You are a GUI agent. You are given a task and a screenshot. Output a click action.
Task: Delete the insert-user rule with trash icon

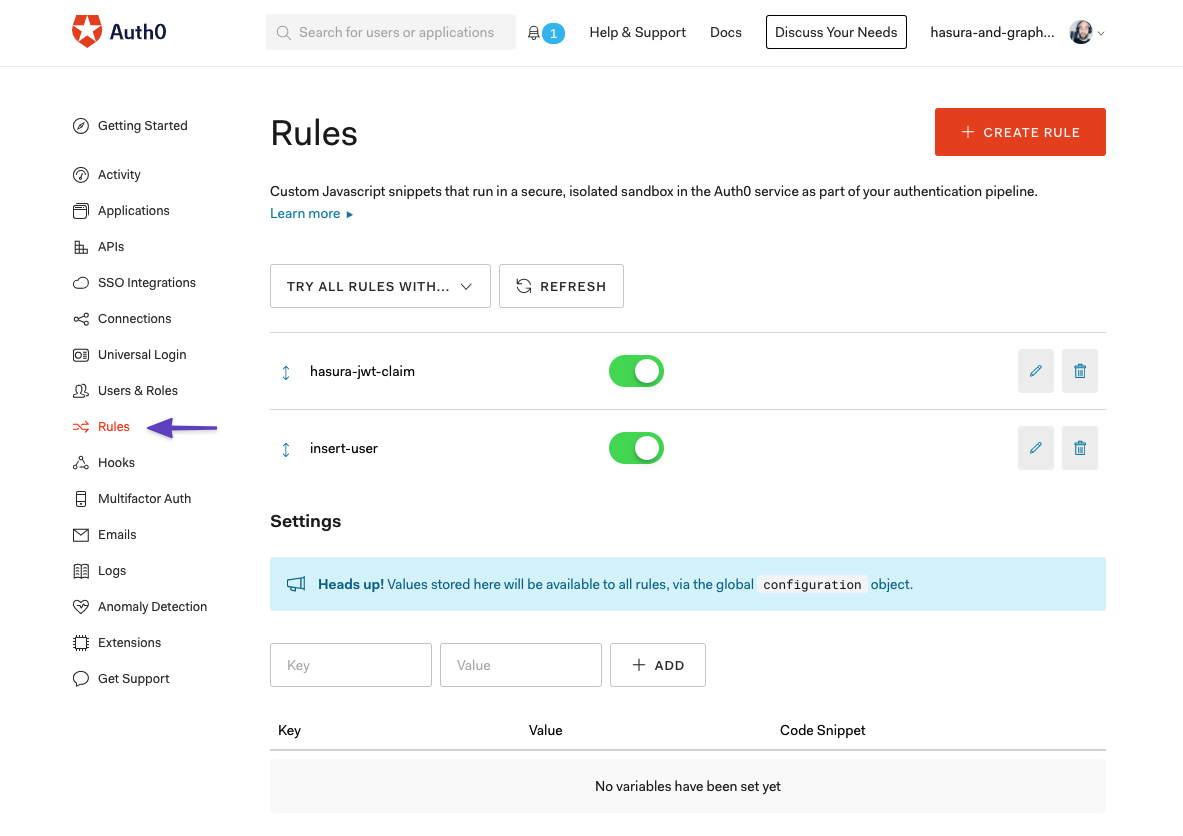tap(1079, 448)
